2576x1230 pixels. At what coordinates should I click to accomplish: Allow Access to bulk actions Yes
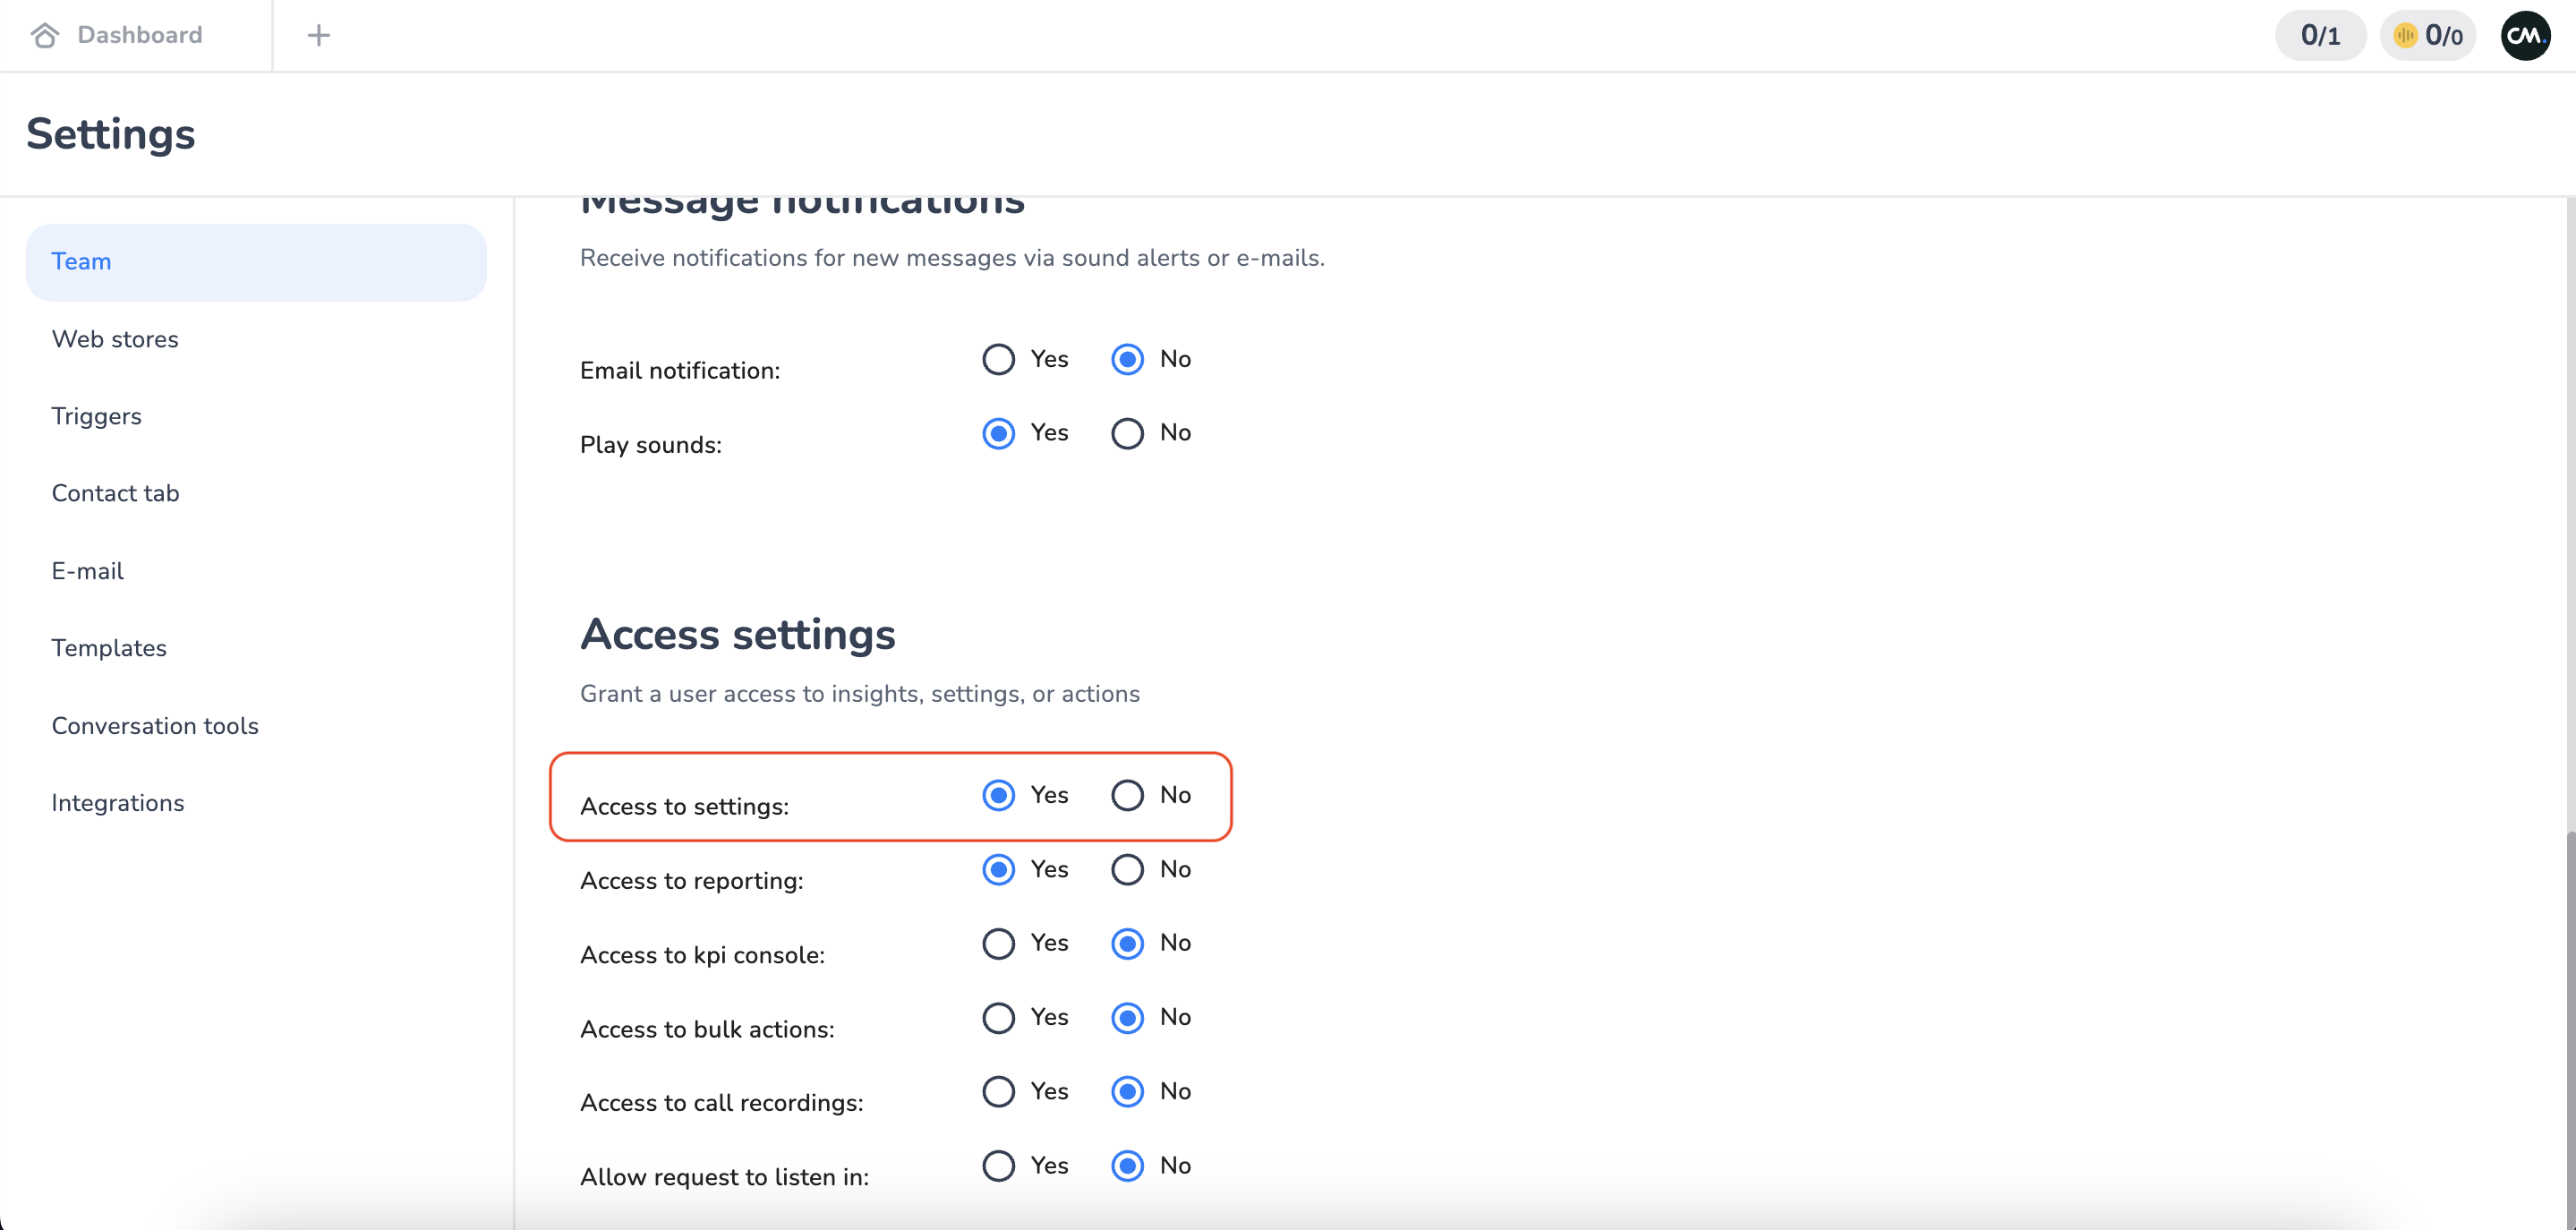[998, 1018]
